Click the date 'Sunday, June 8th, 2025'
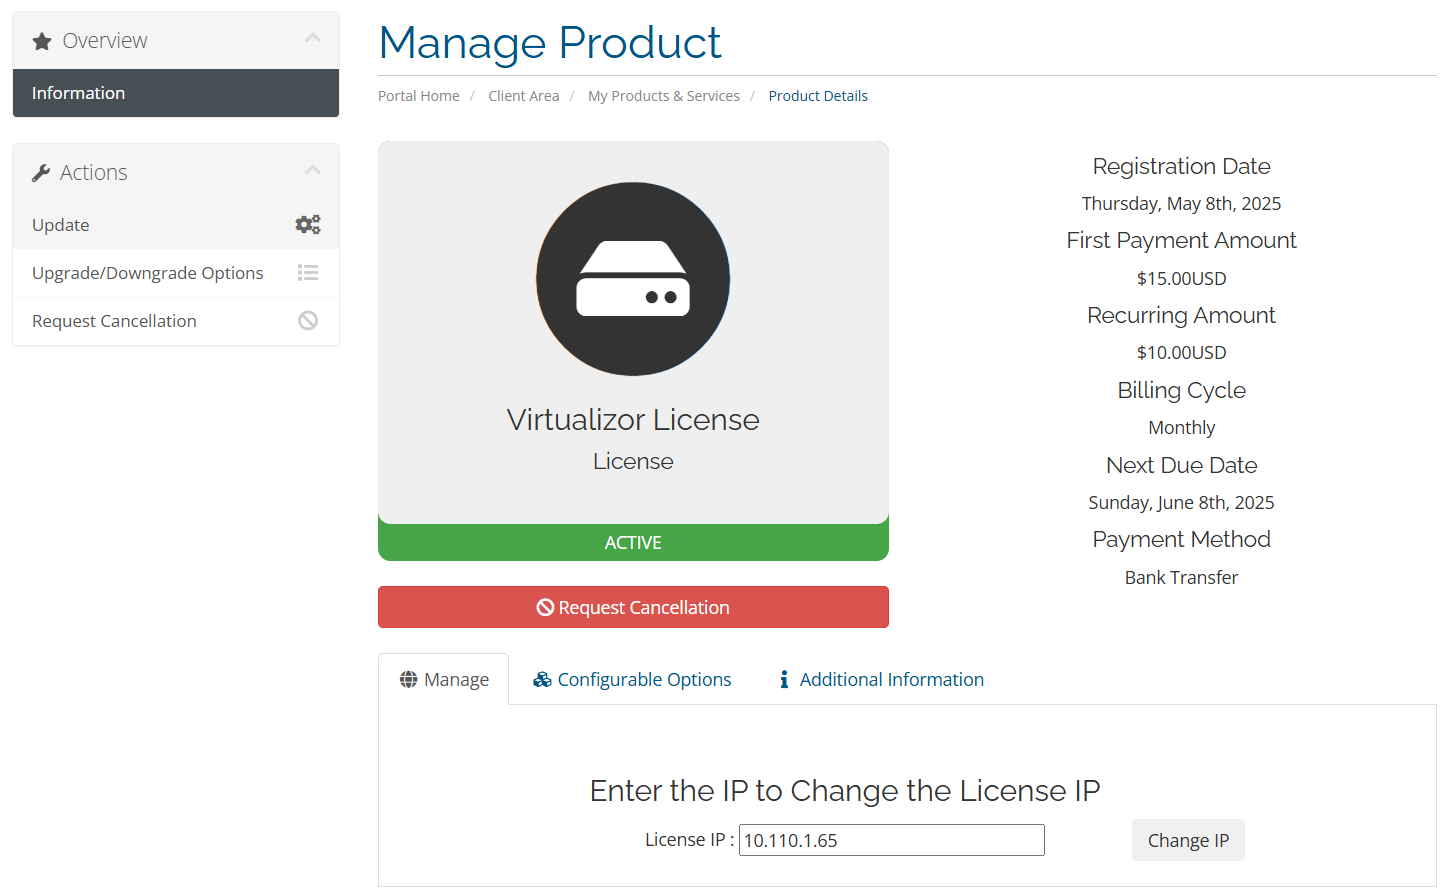 tap(1181, 503)
